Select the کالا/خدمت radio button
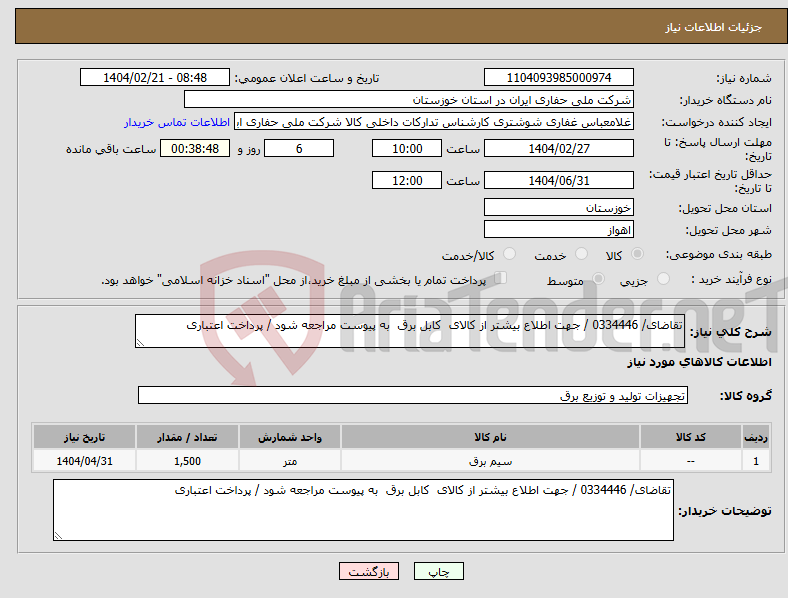This screenshot has width=788, height=598. coord(510,254)
